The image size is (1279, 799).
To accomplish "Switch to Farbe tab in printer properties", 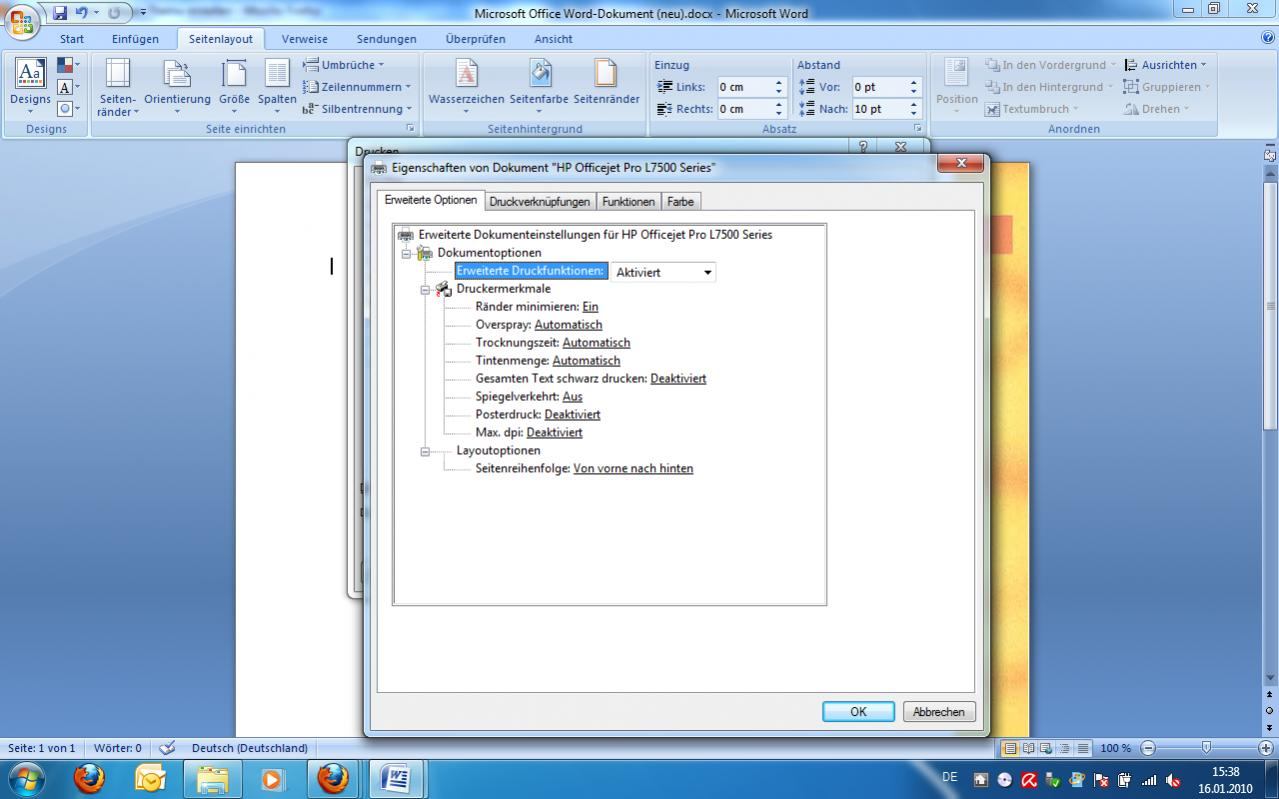I will tap(680, 202).
